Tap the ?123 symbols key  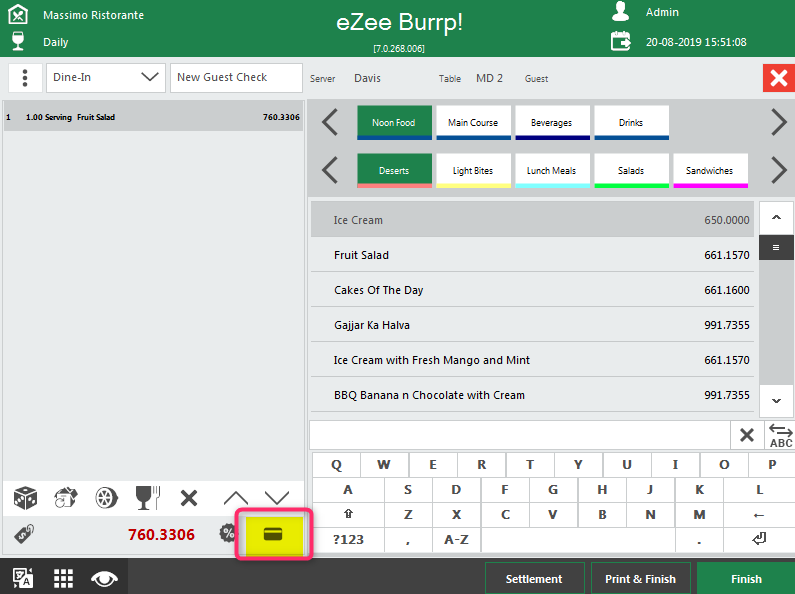click(x=348, y=539)
